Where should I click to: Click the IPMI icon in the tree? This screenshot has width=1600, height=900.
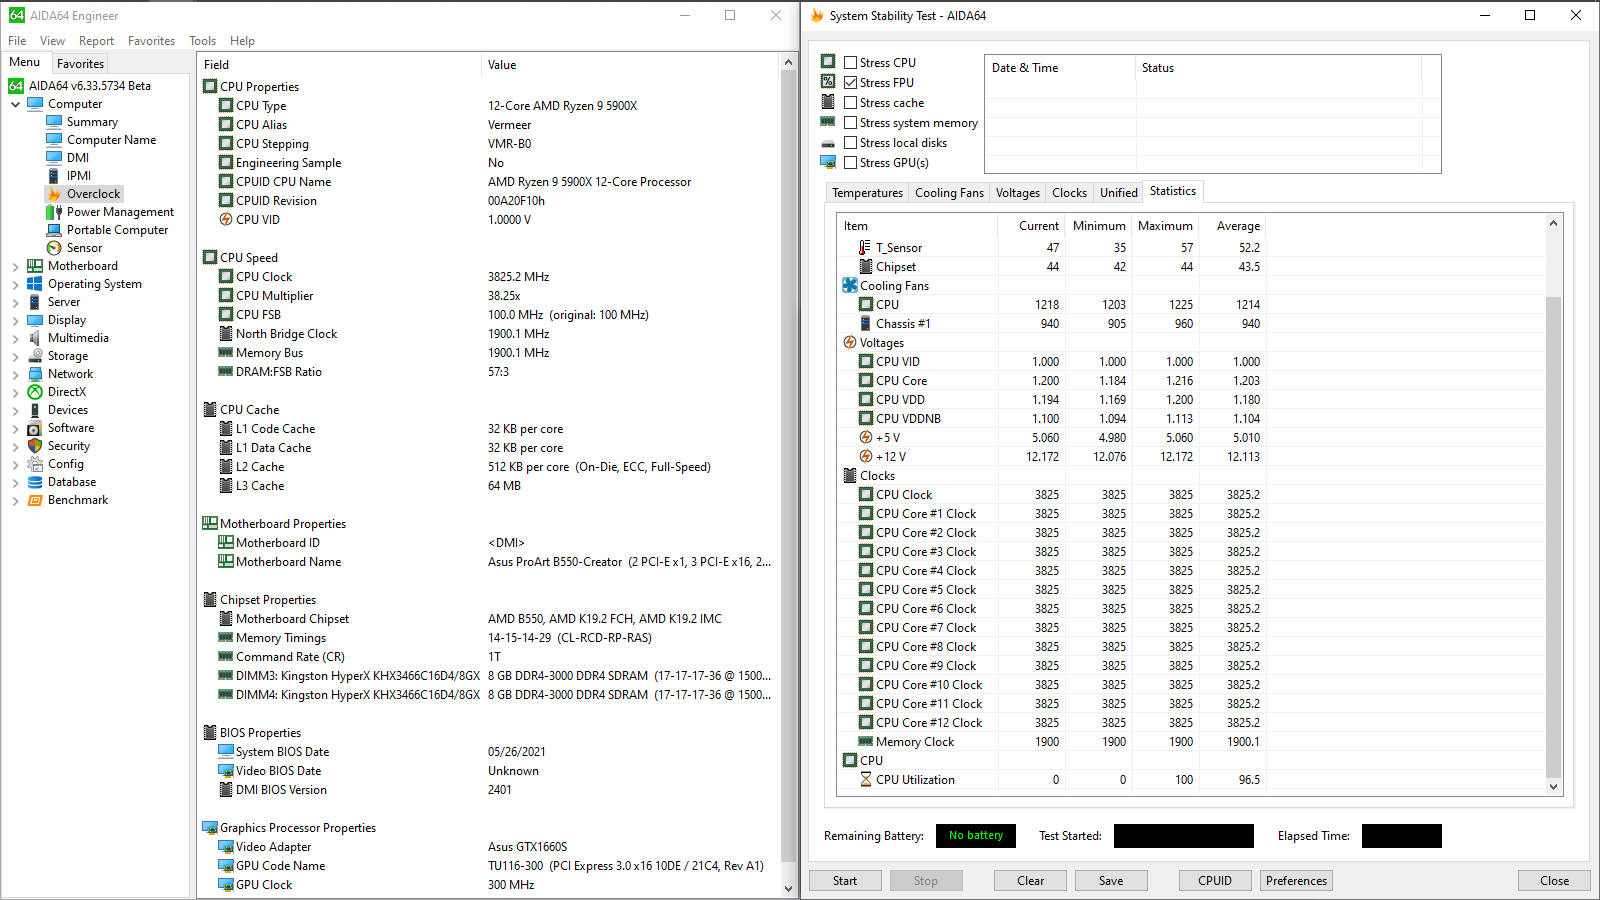[x=54, y=176]
